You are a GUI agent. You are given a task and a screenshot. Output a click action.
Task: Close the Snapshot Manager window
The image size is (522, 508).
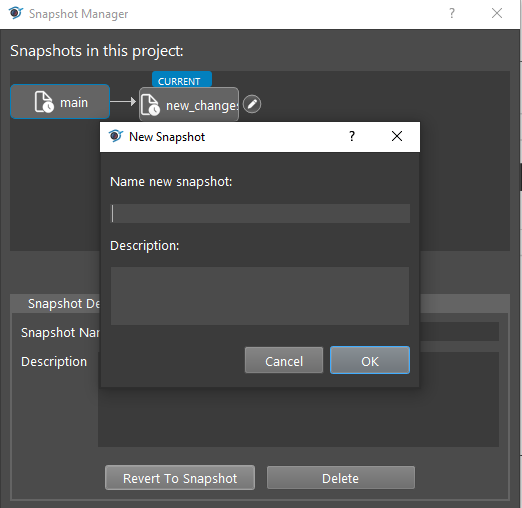point(497,14)
